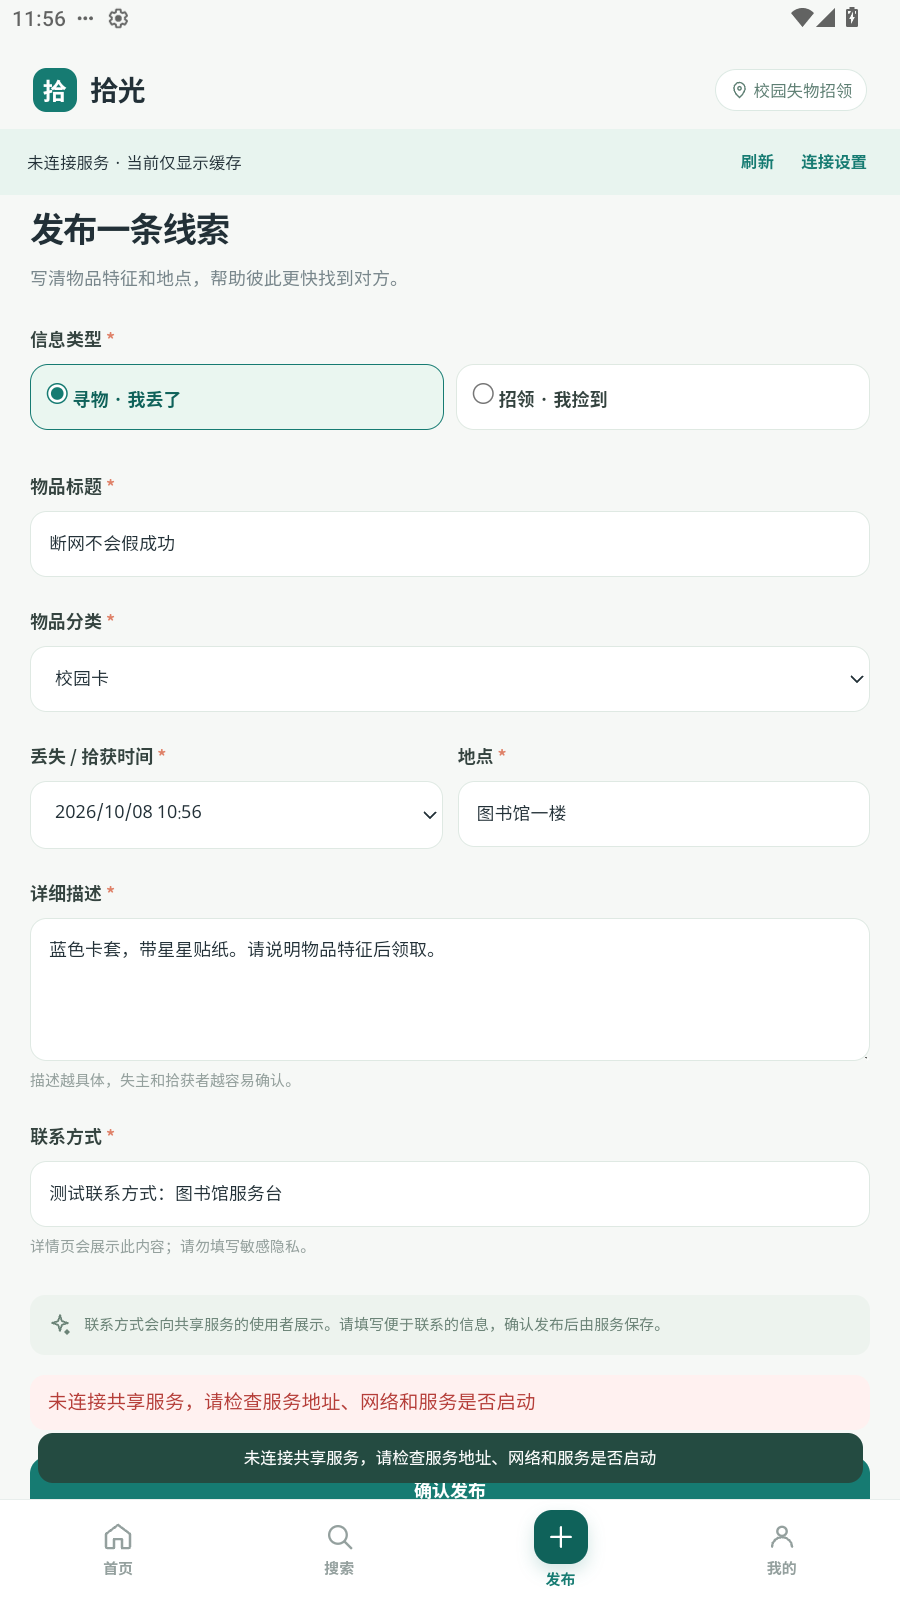The height and width of the screenshot is (1600, 900).
Task: Click the 刷新 refresh link
Action: [x=757, y=162]
